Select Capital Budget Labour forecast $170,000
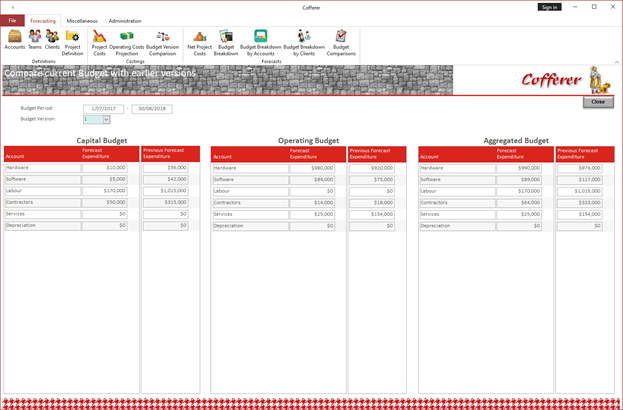This screenshot has width=623, height=410. (x=105, y=191)
